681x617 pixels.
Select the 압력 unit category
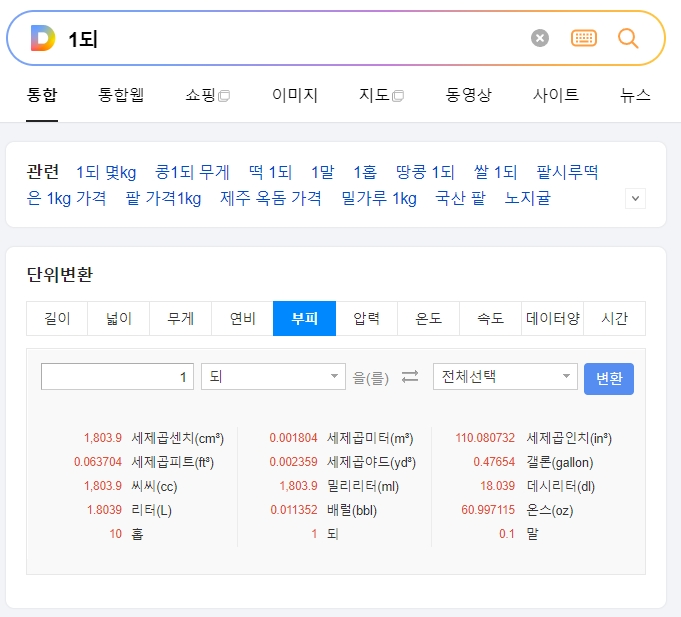[367, 318]
